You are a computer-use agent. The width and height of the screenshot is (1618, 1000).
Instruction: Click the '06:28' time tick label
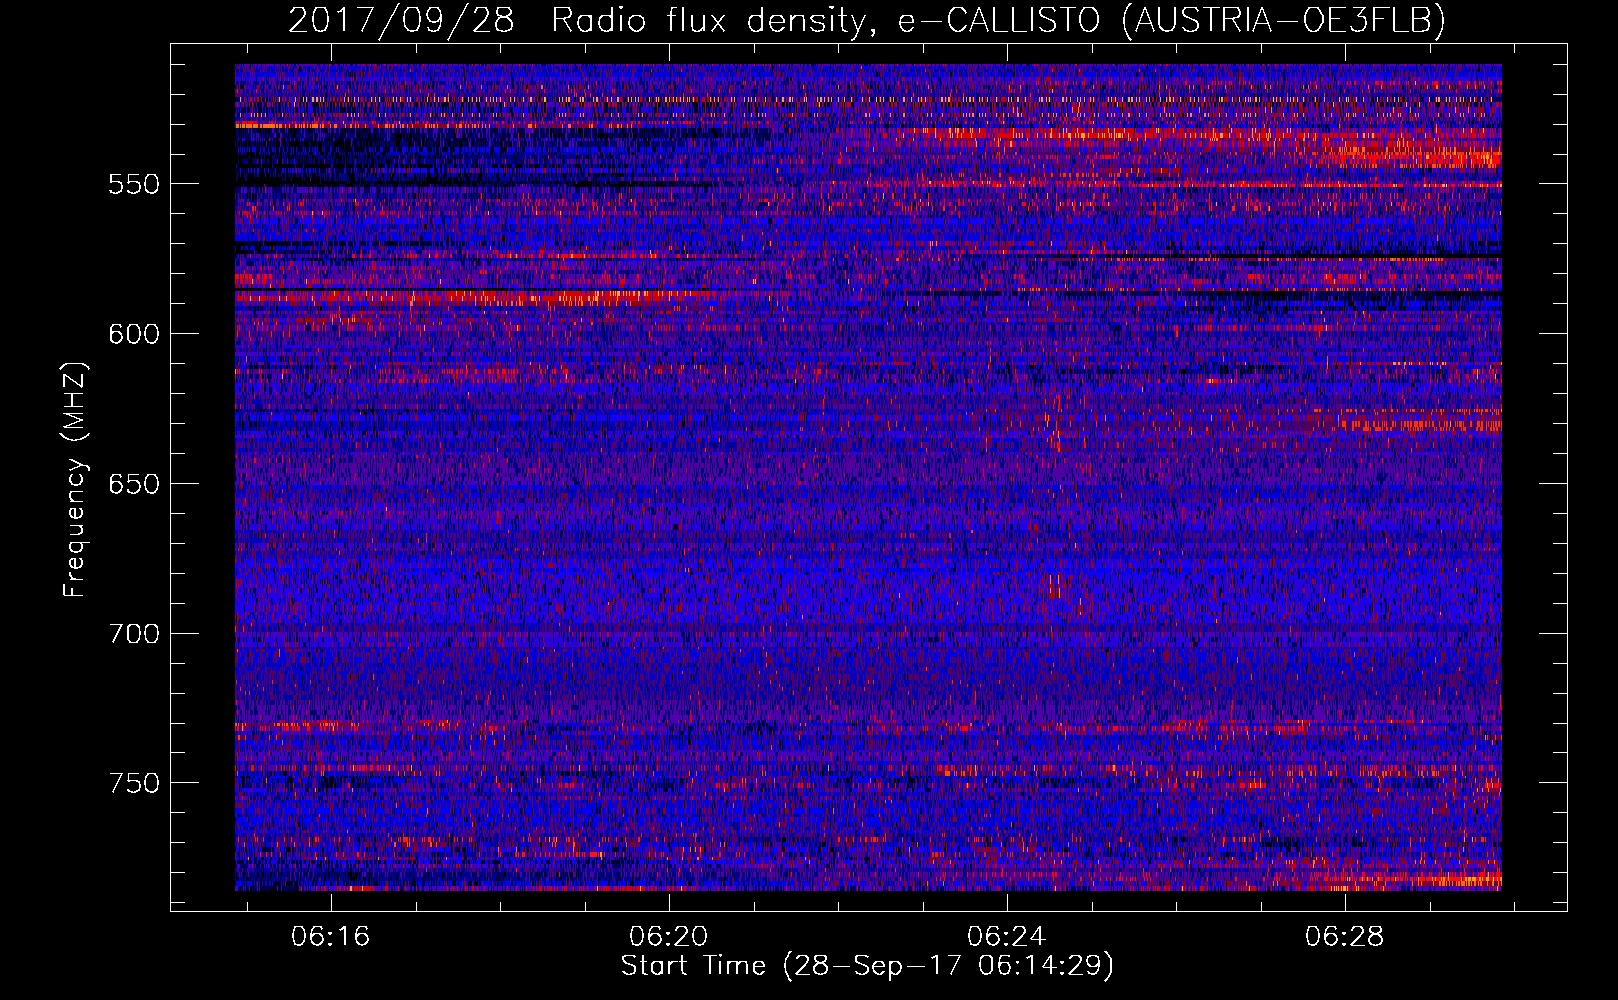[1345, 937]
